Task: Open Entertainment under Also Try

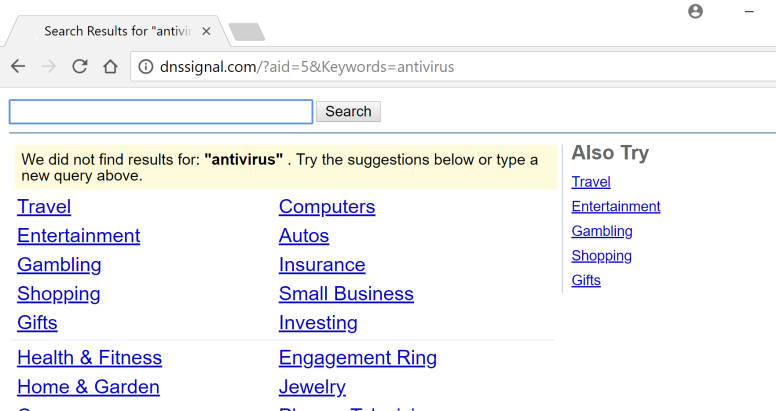Action: coord(616,207)
